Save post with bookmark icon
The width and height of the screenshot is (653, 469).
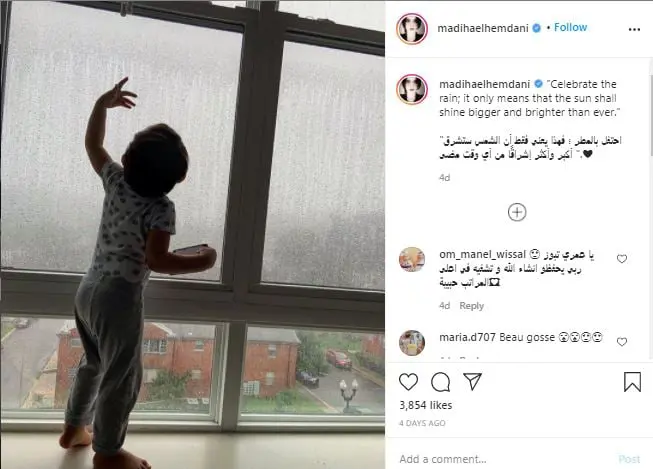(632, 382)
